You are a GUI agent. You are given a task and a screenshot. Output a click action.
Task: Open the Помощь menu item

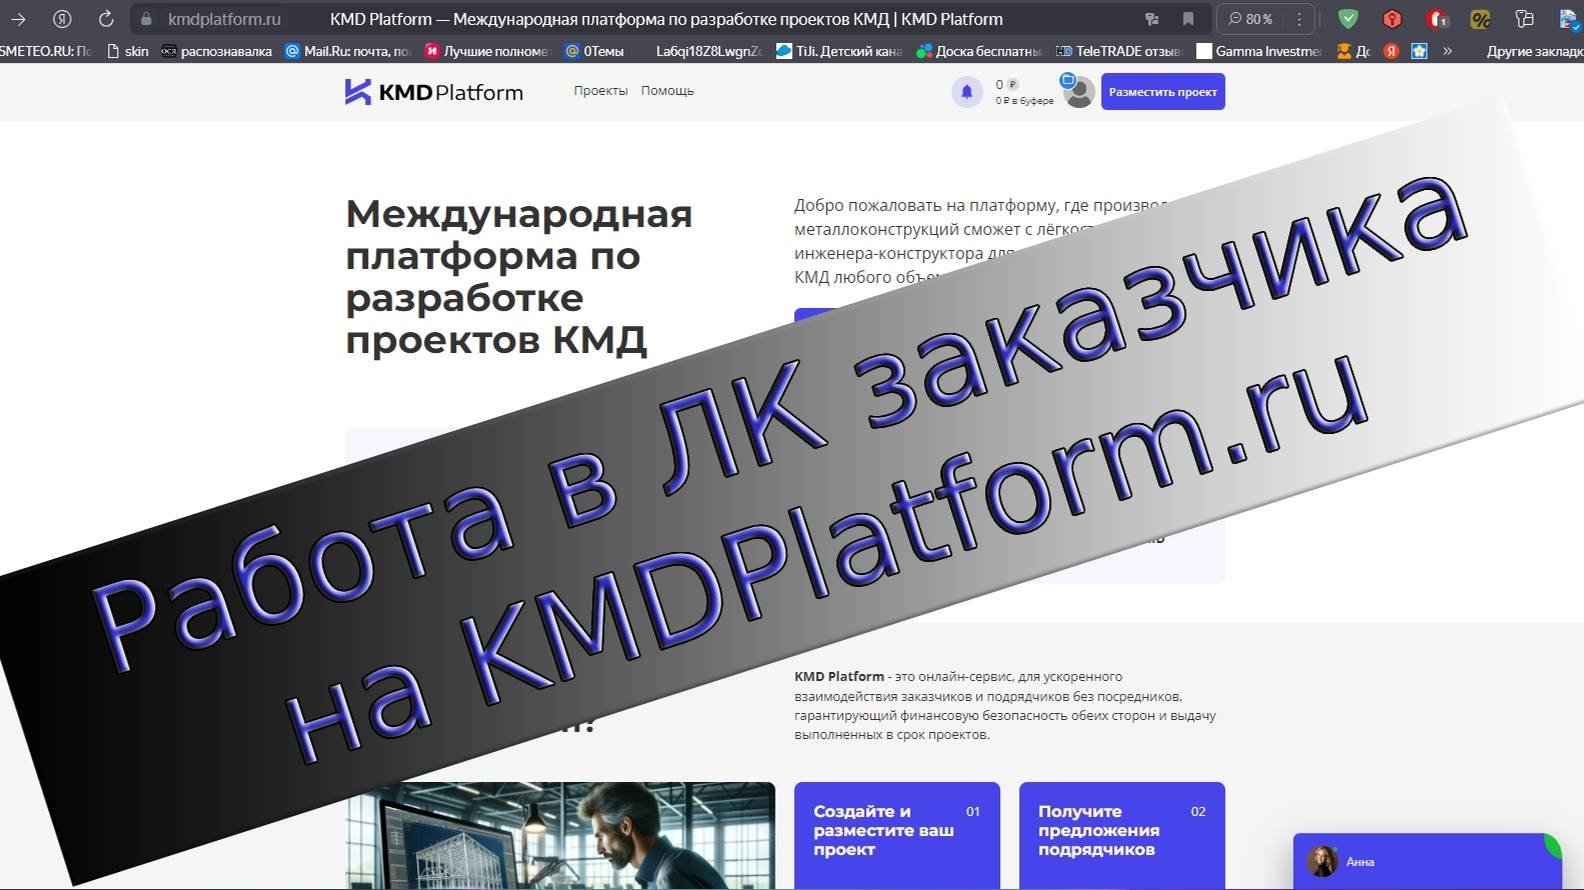667,91
